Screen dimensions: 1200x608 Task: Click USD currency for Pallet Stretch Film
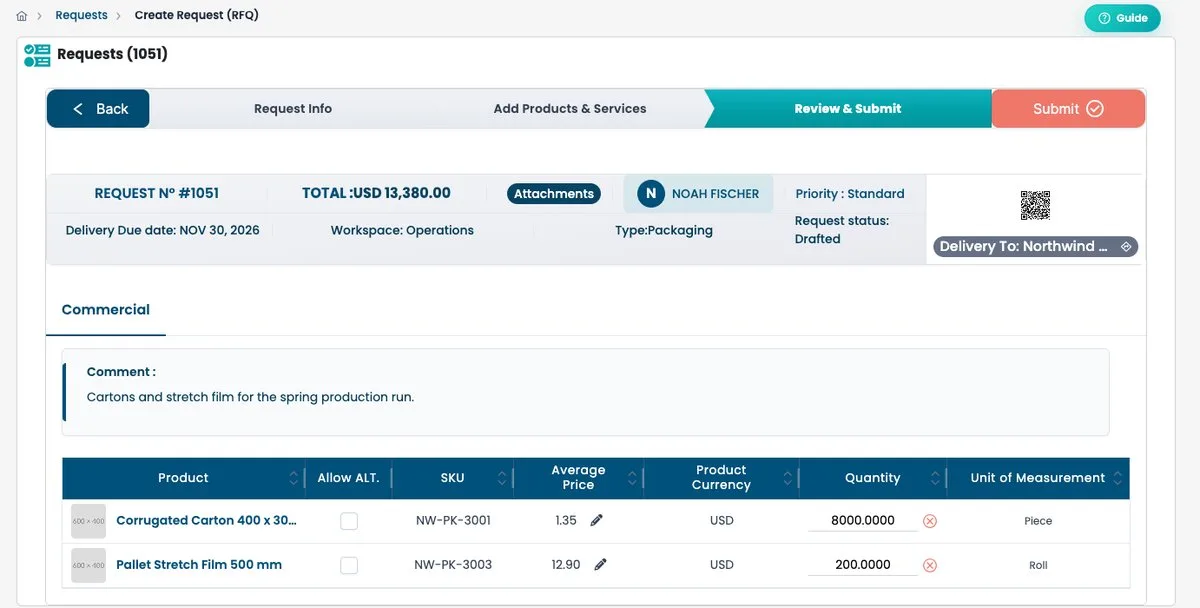tap(722, 565)
